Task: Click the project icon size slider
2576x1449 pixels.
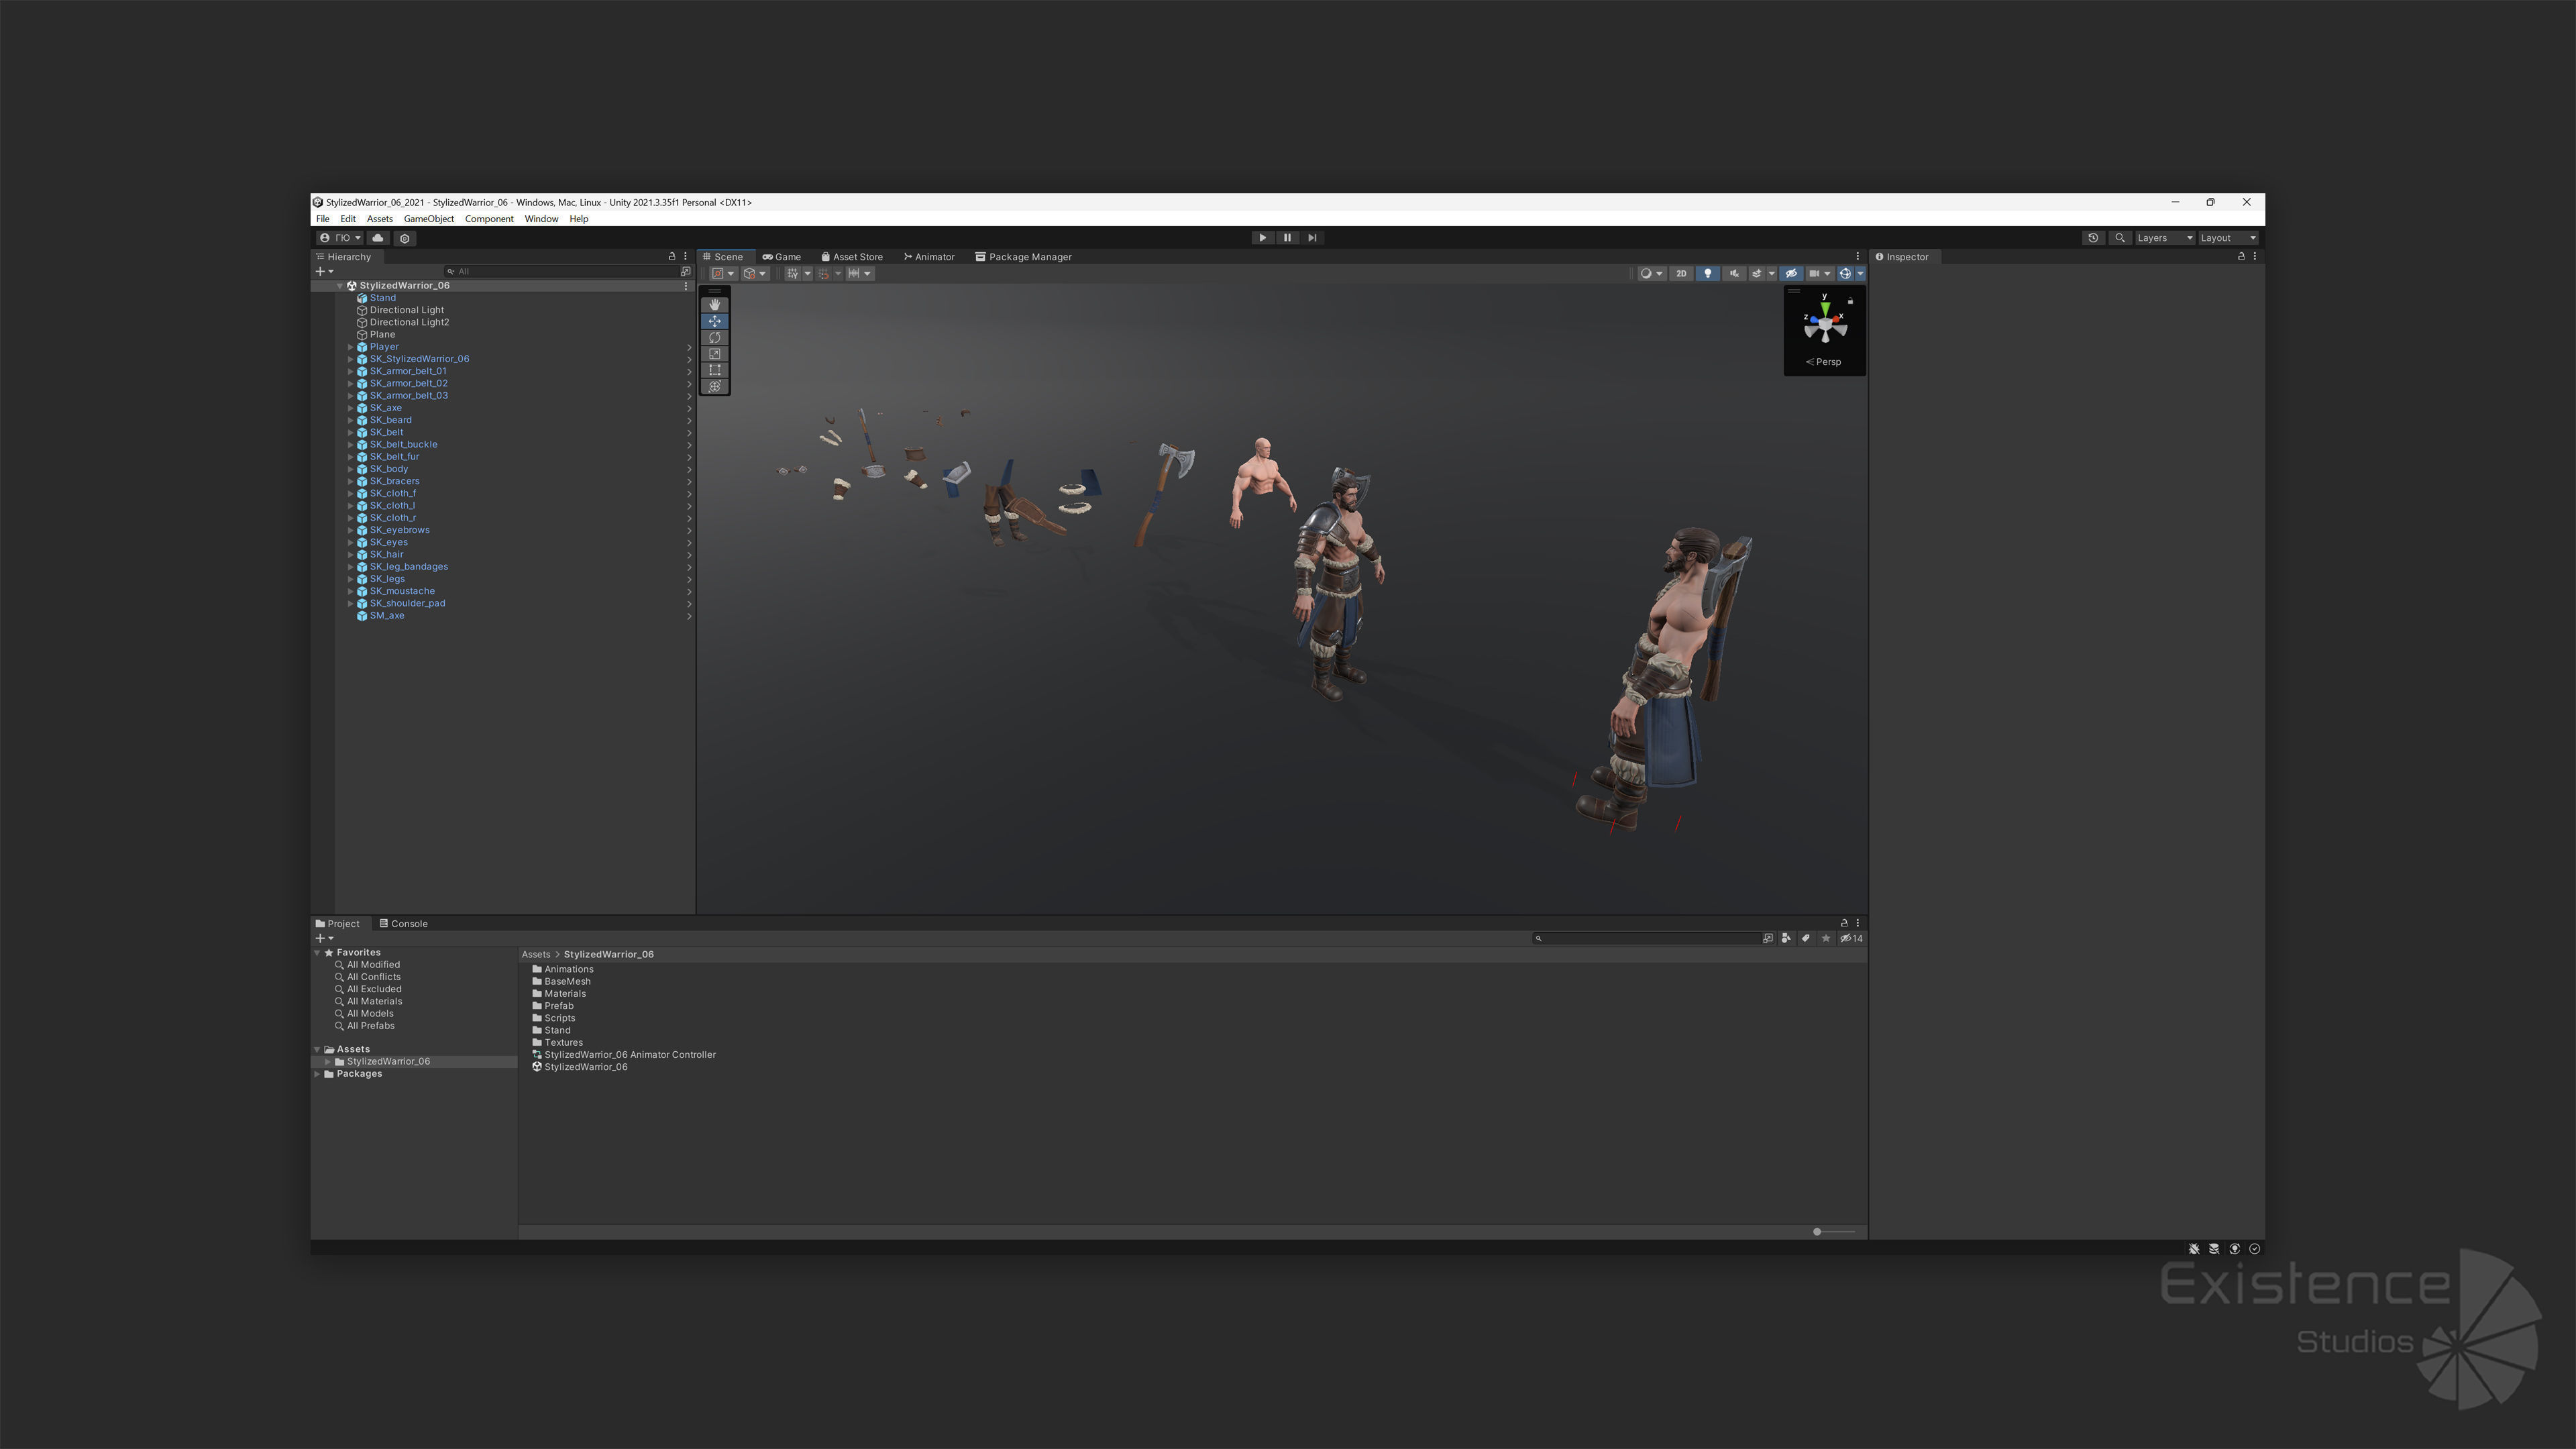Action: point(1817,1232)
